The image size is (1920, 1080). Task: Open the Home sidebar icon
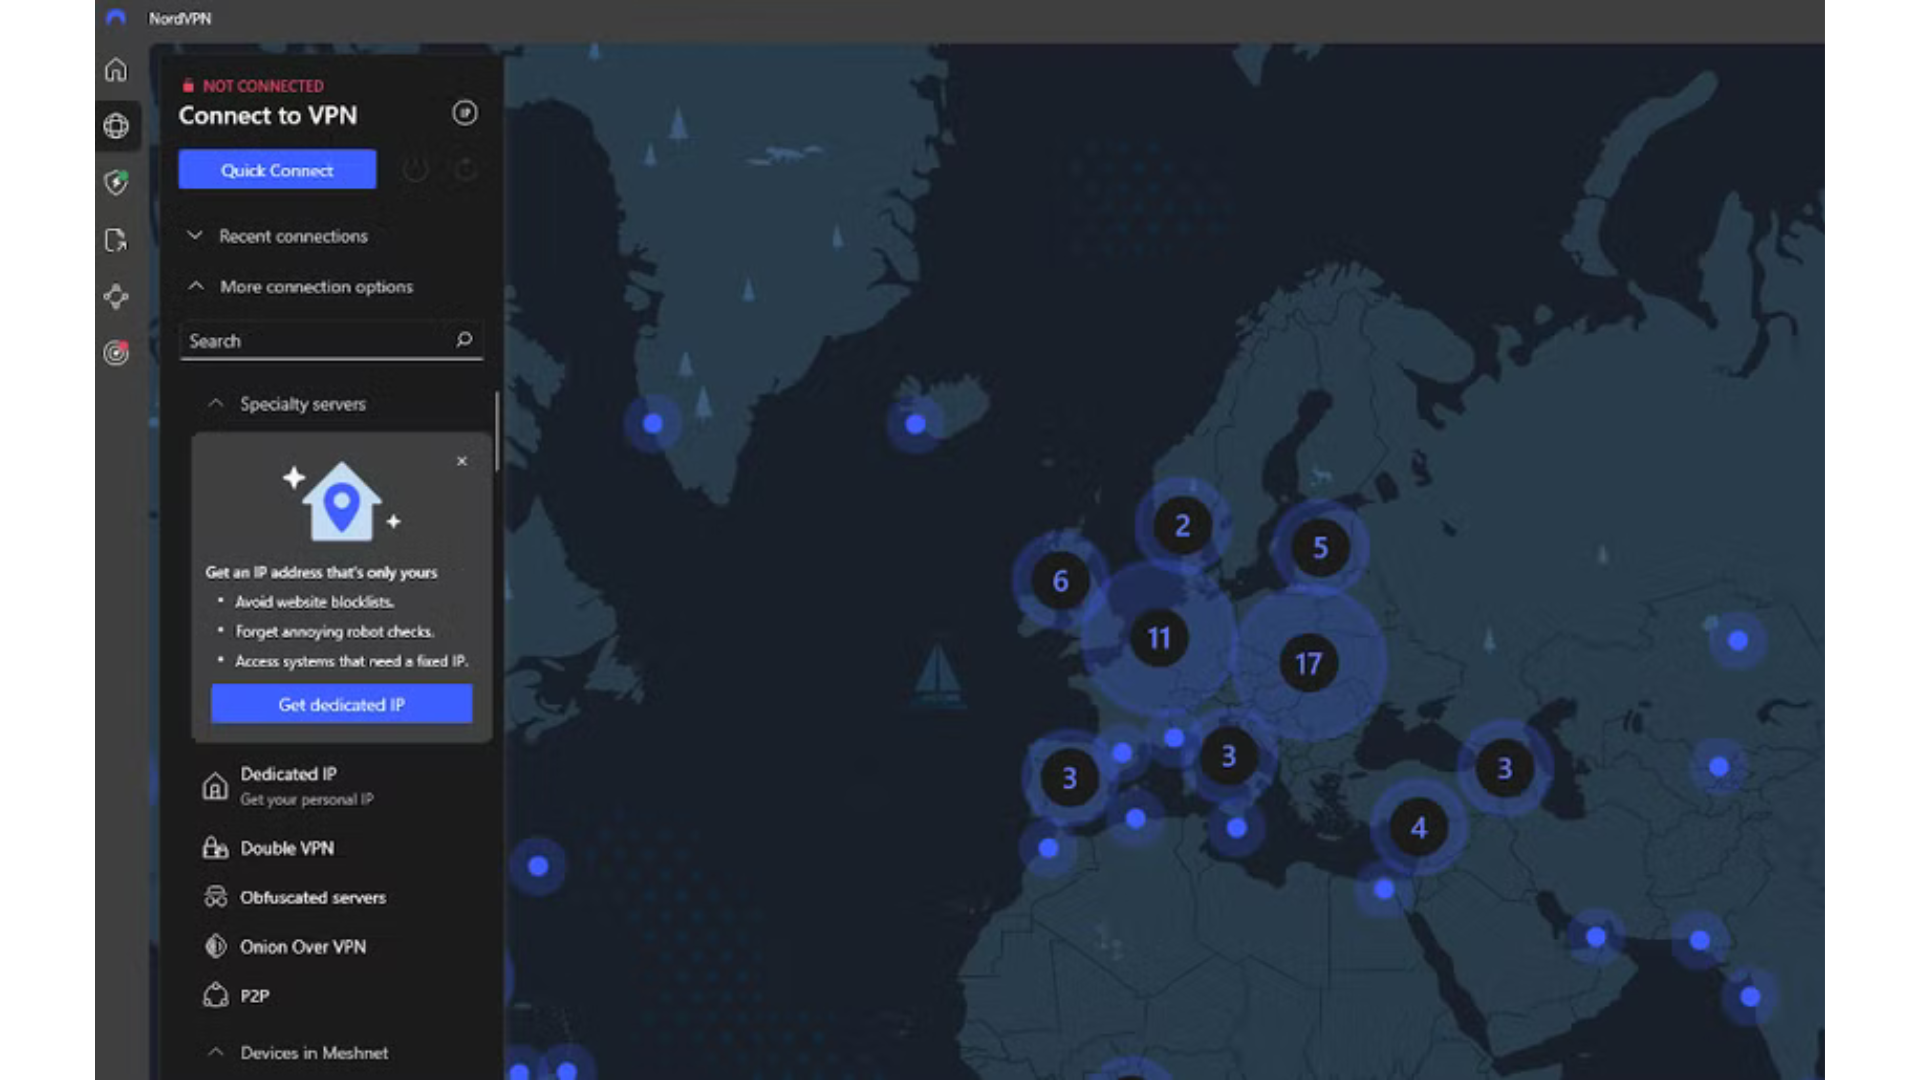[x=116, y=70]
